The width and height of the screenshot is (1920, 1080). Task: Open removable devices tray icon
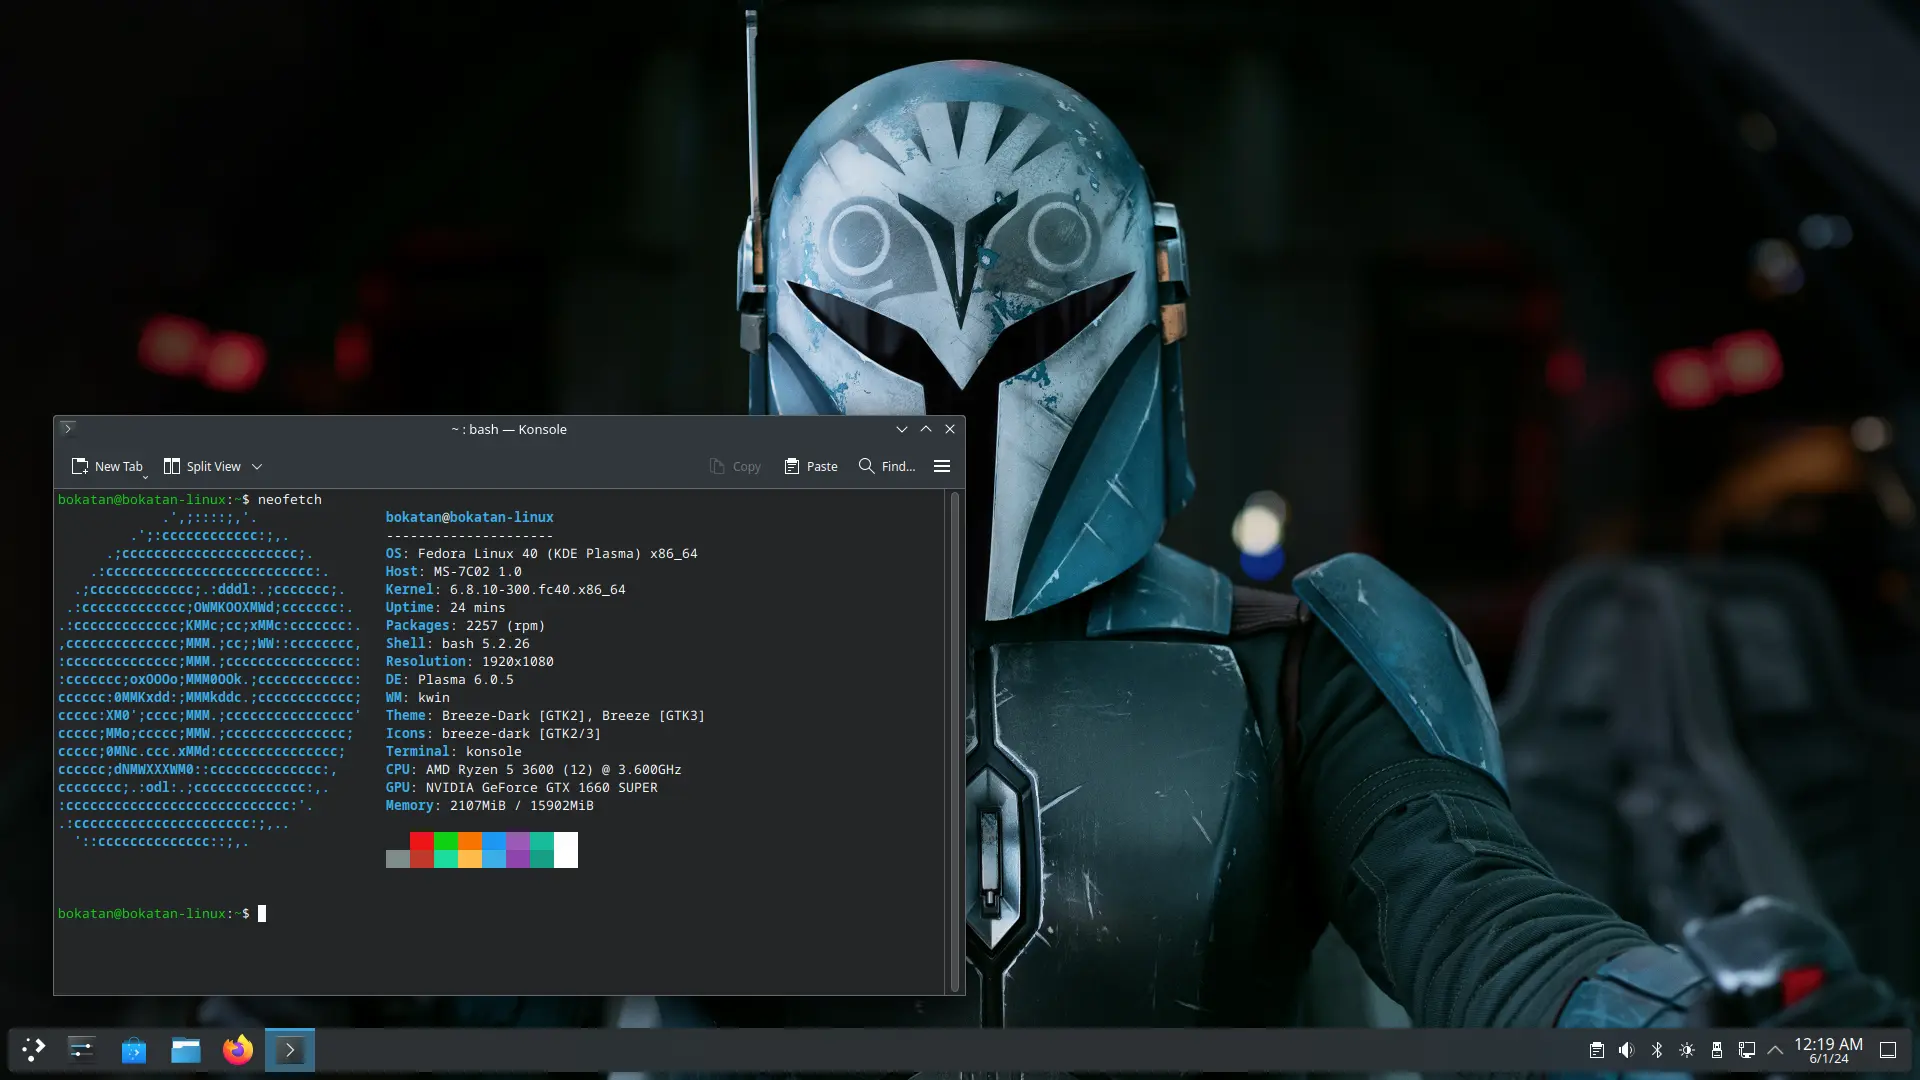click(1717, 1050)
